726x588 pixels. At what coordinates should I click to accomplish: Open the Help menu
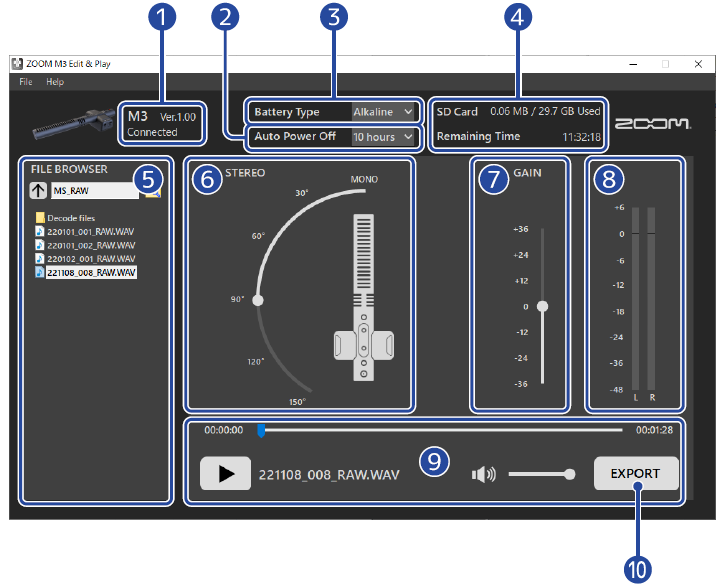click(x=55, y=82)
